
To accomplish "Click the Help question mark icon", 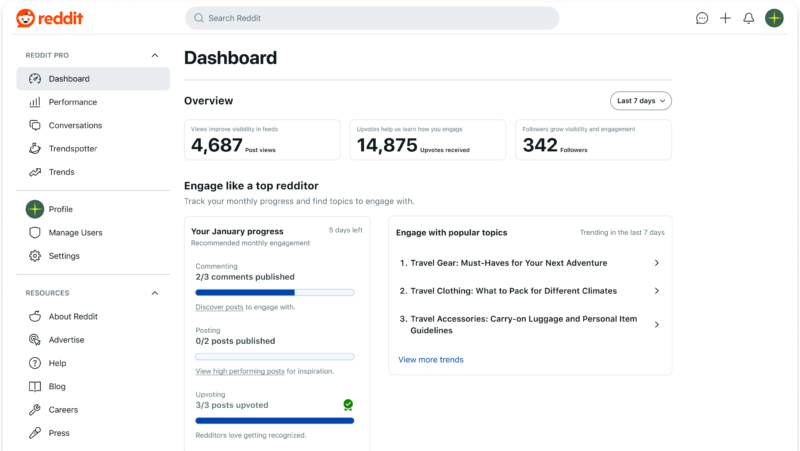I will point(35,363).
